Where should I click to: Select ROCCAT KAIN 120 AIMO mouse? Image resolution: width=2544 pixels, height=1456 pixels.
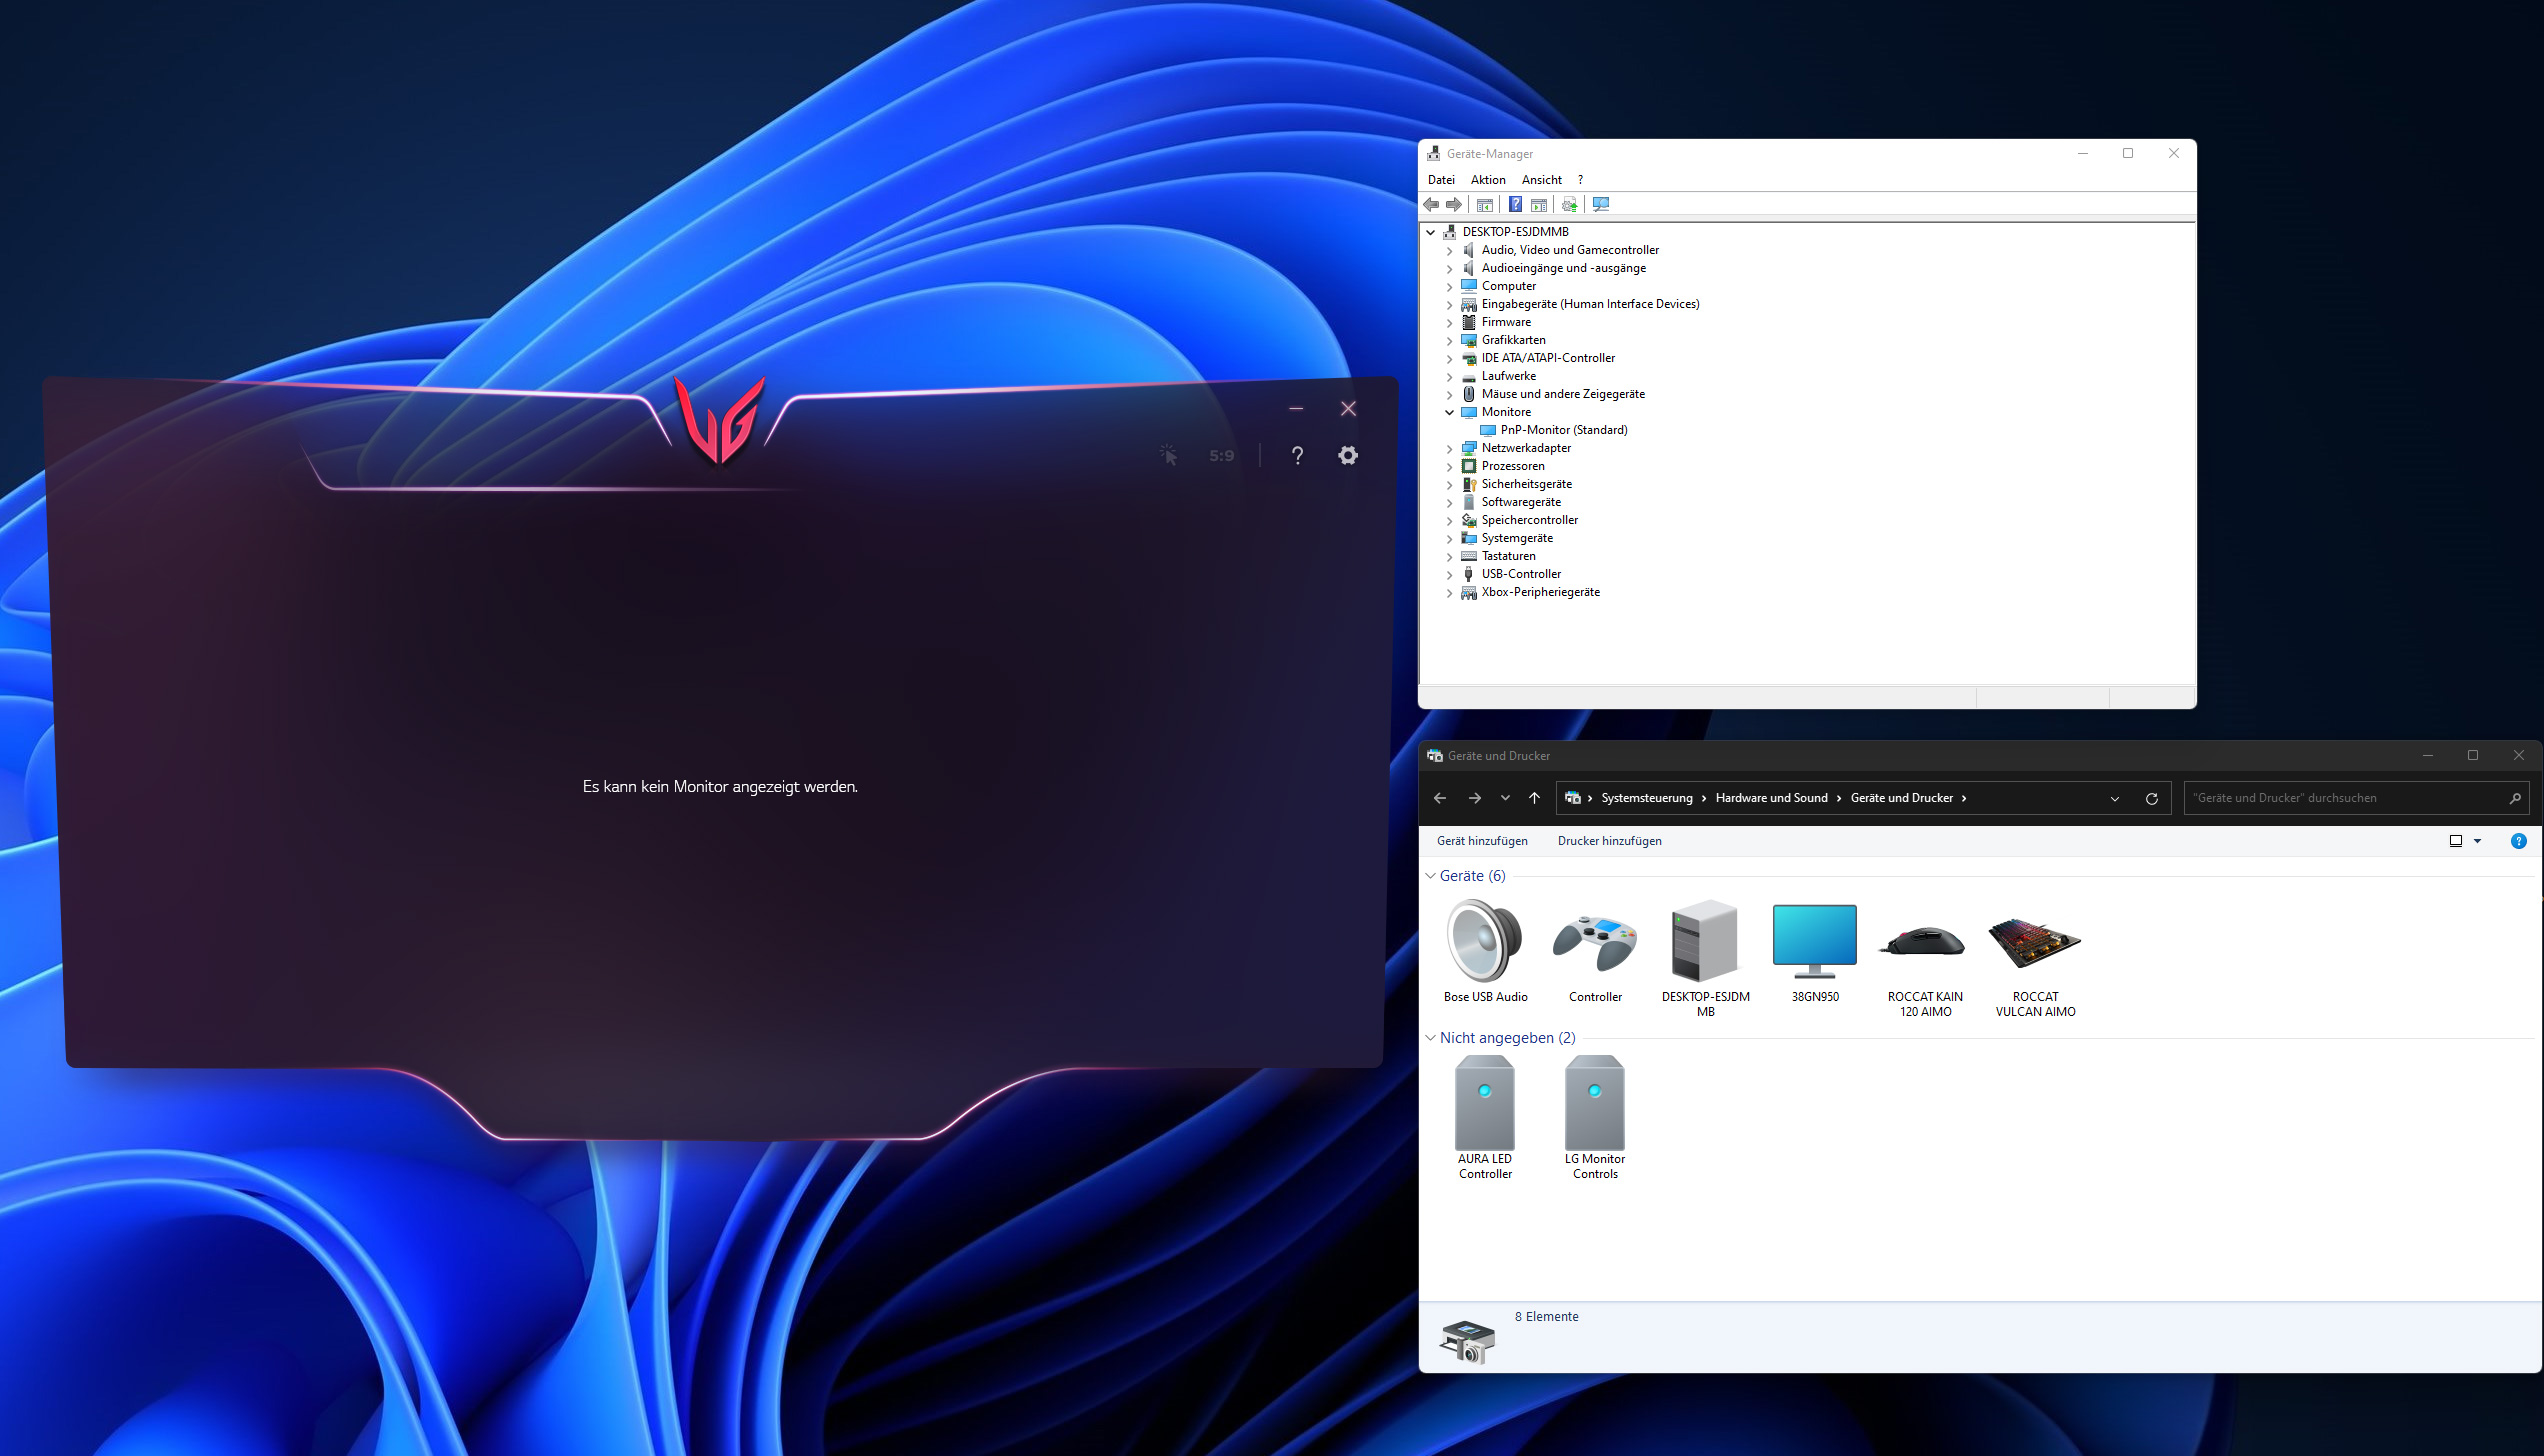tap(1924, 942)
